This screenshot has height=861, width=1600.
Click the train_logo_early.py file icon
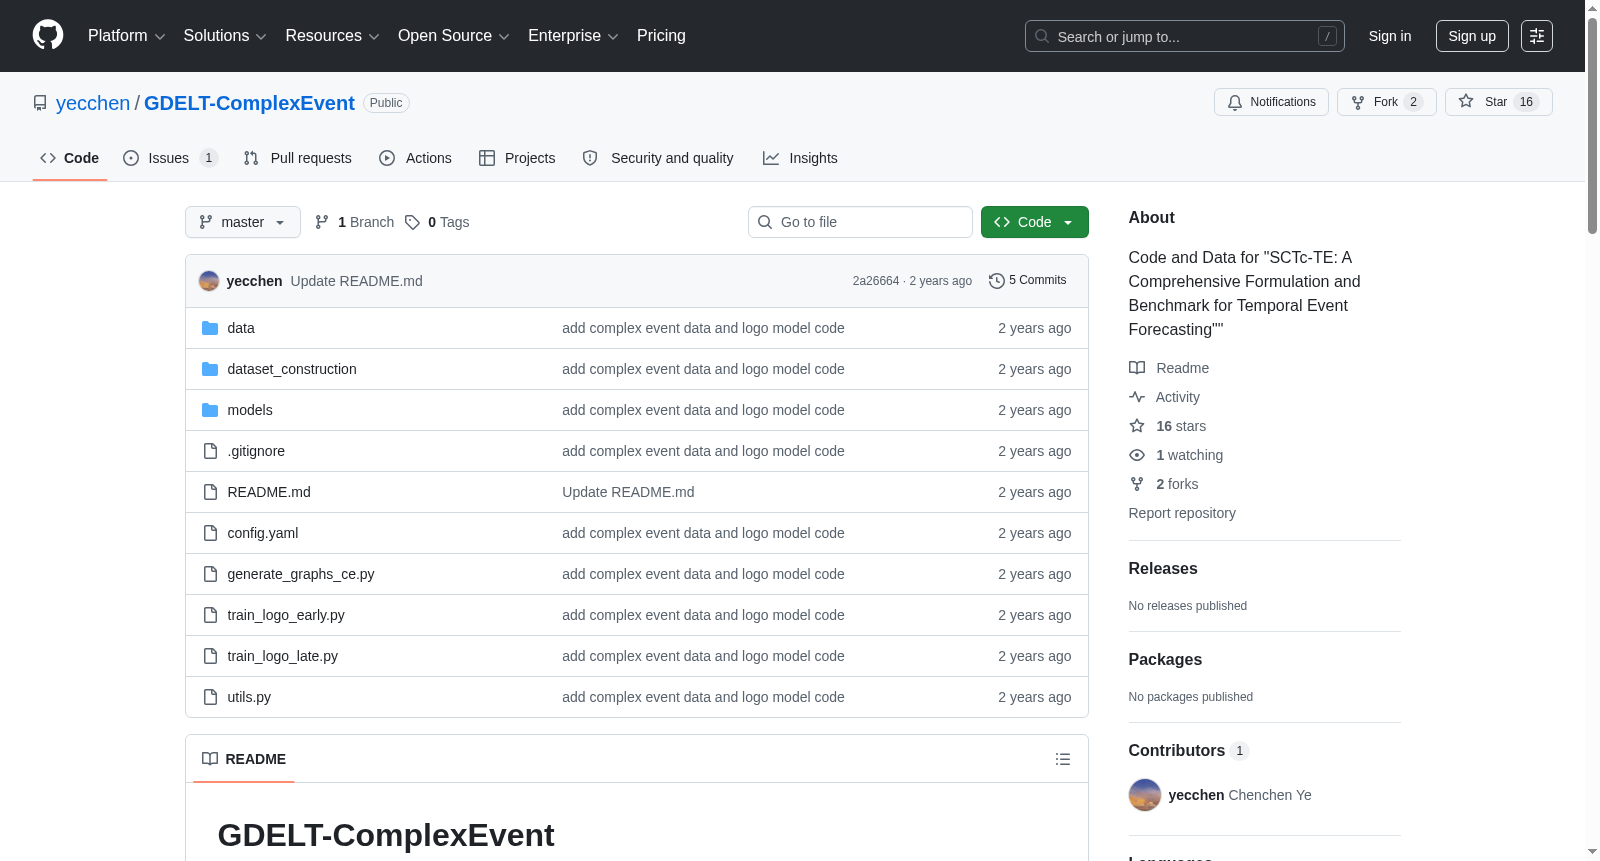pyautogui.click(x=210, y=615)
